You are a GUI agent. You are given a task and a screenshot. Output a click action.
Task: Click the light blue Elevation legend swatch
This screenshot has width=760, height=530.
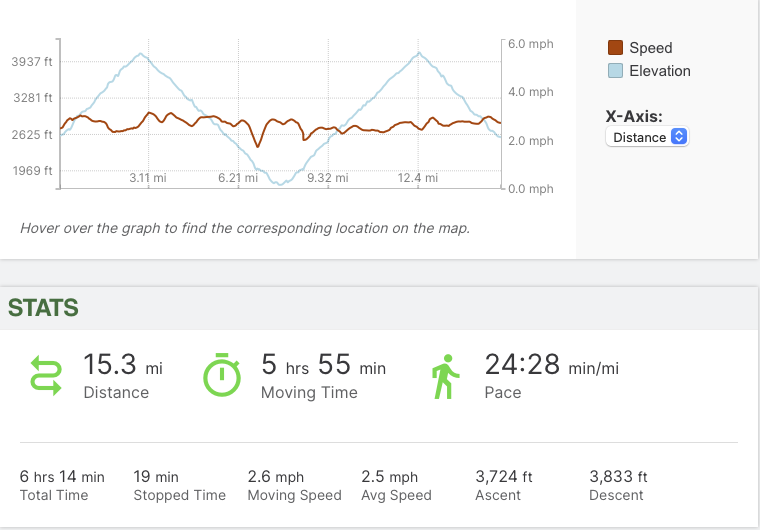[x=616, y=71]
